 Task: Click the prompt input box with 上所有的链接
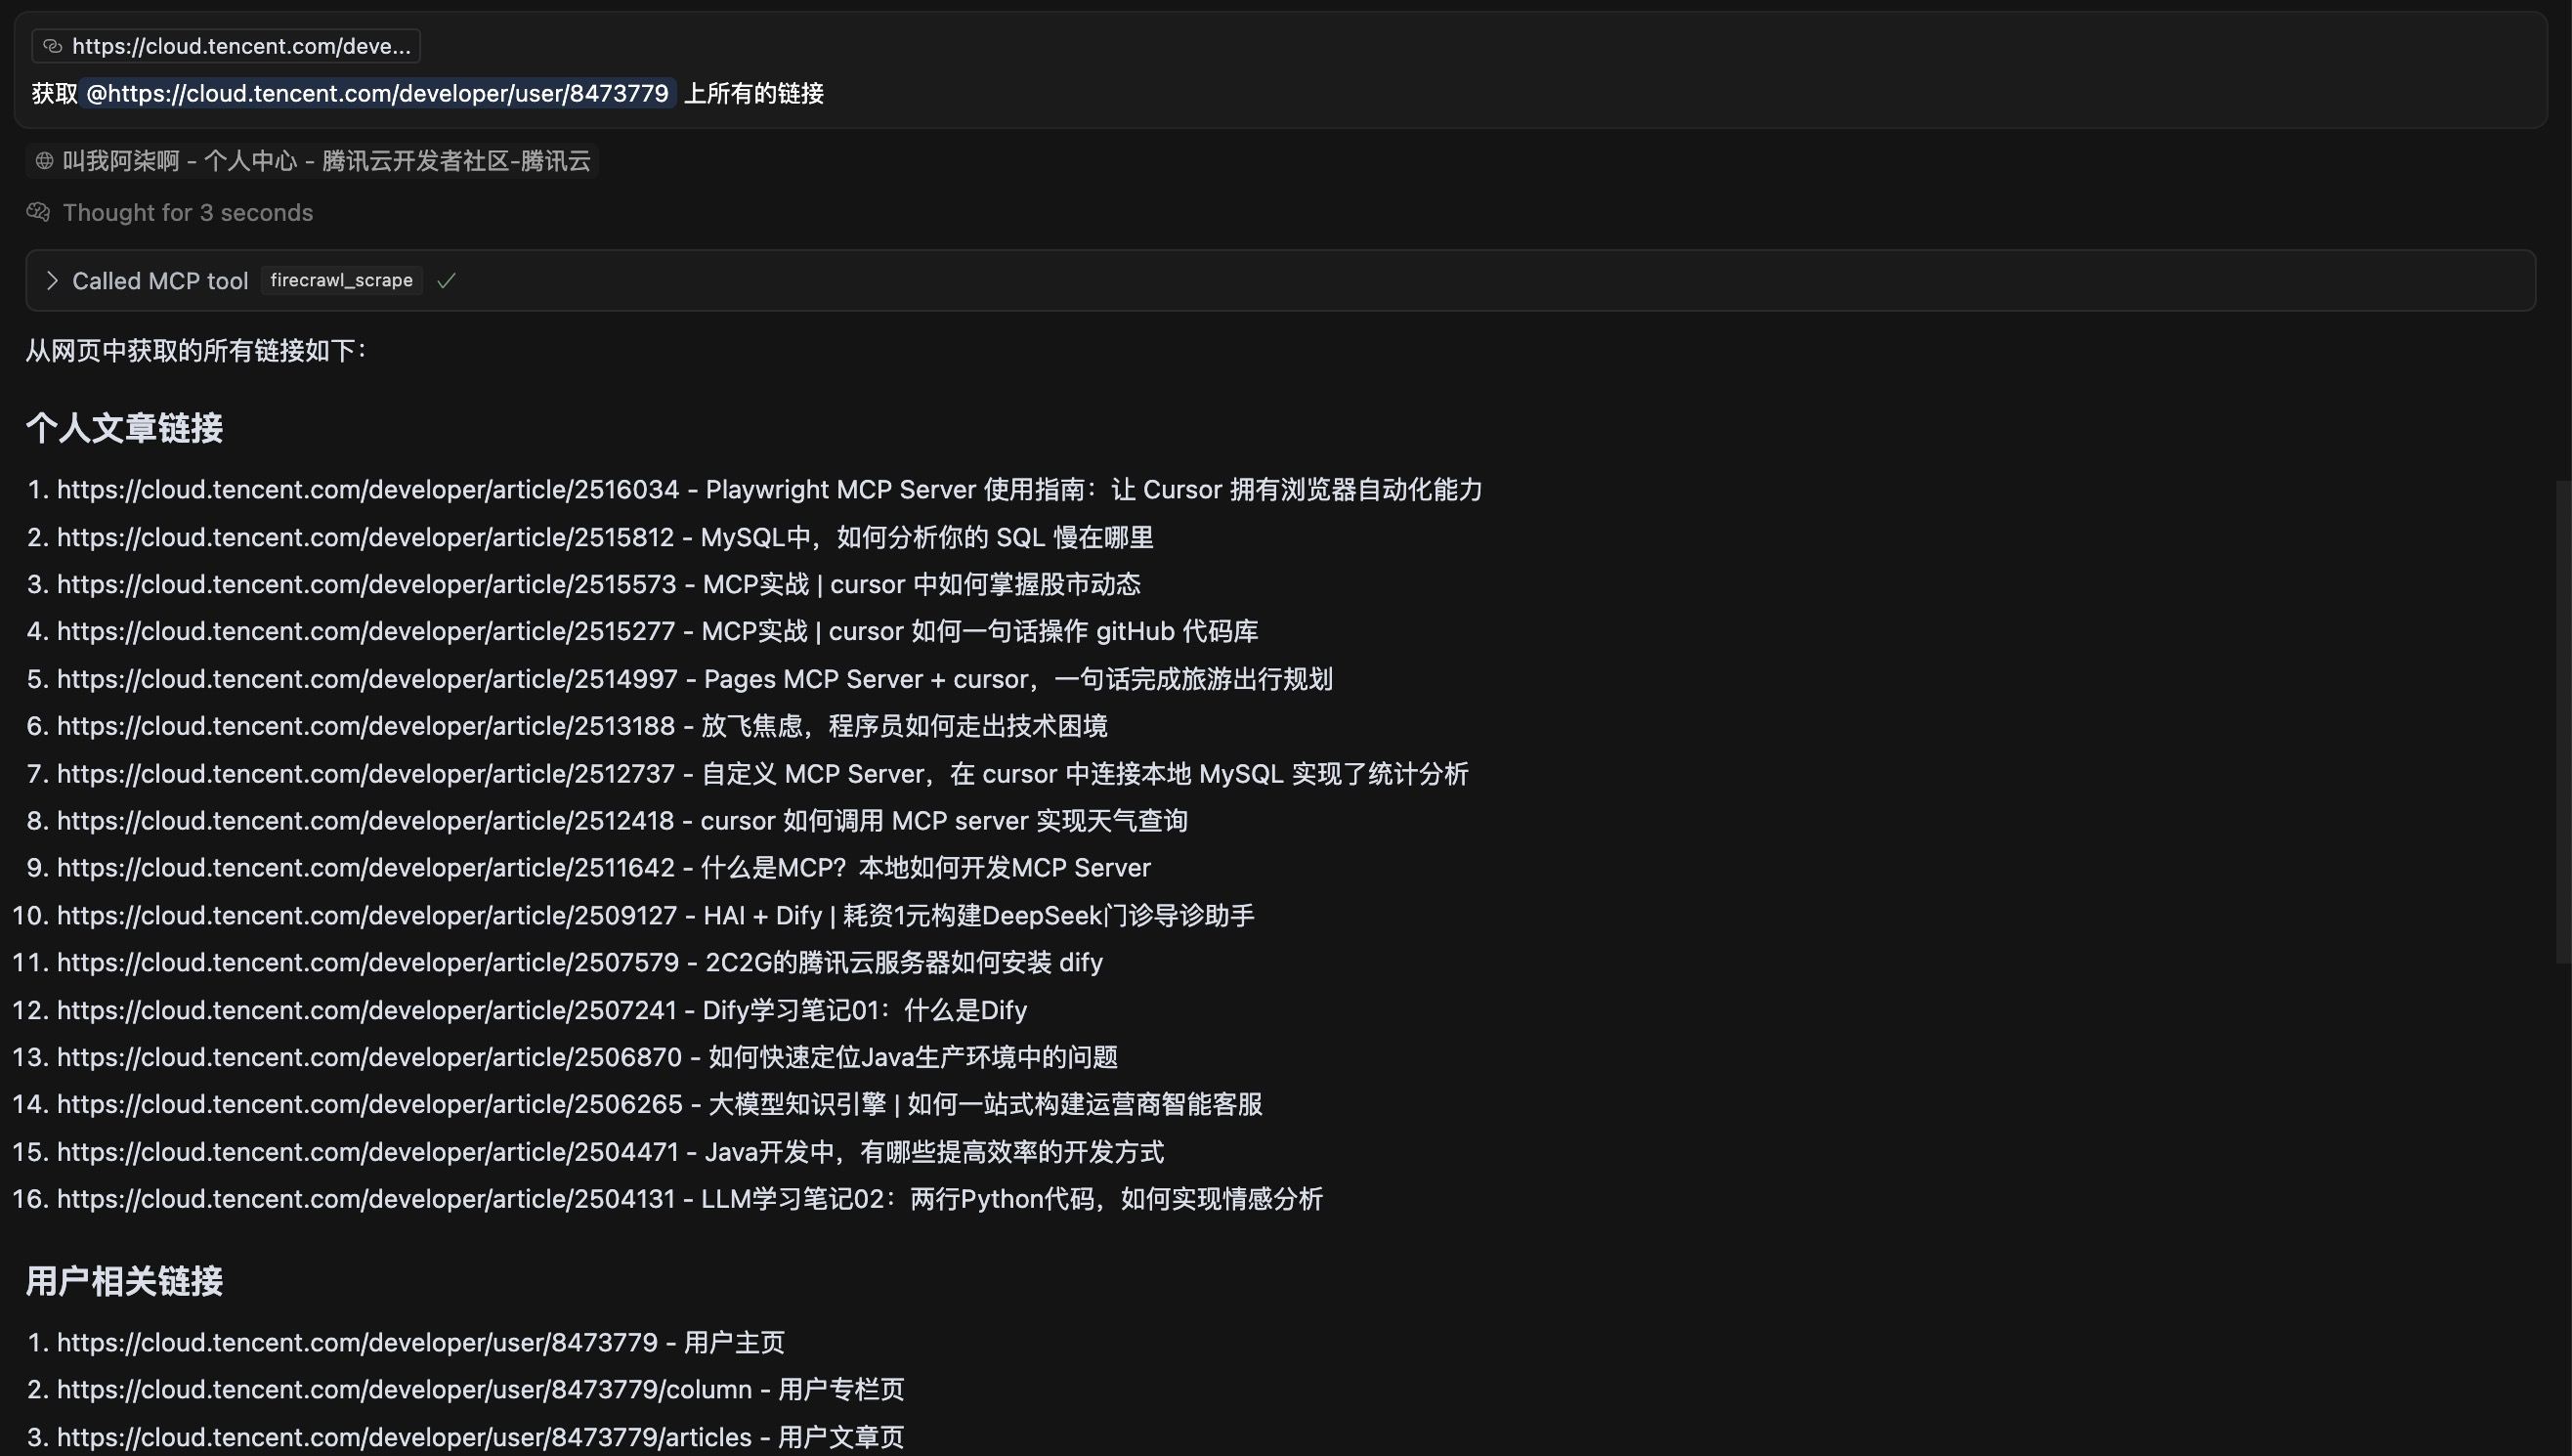pyautogui.click(x=1280, y=70)
